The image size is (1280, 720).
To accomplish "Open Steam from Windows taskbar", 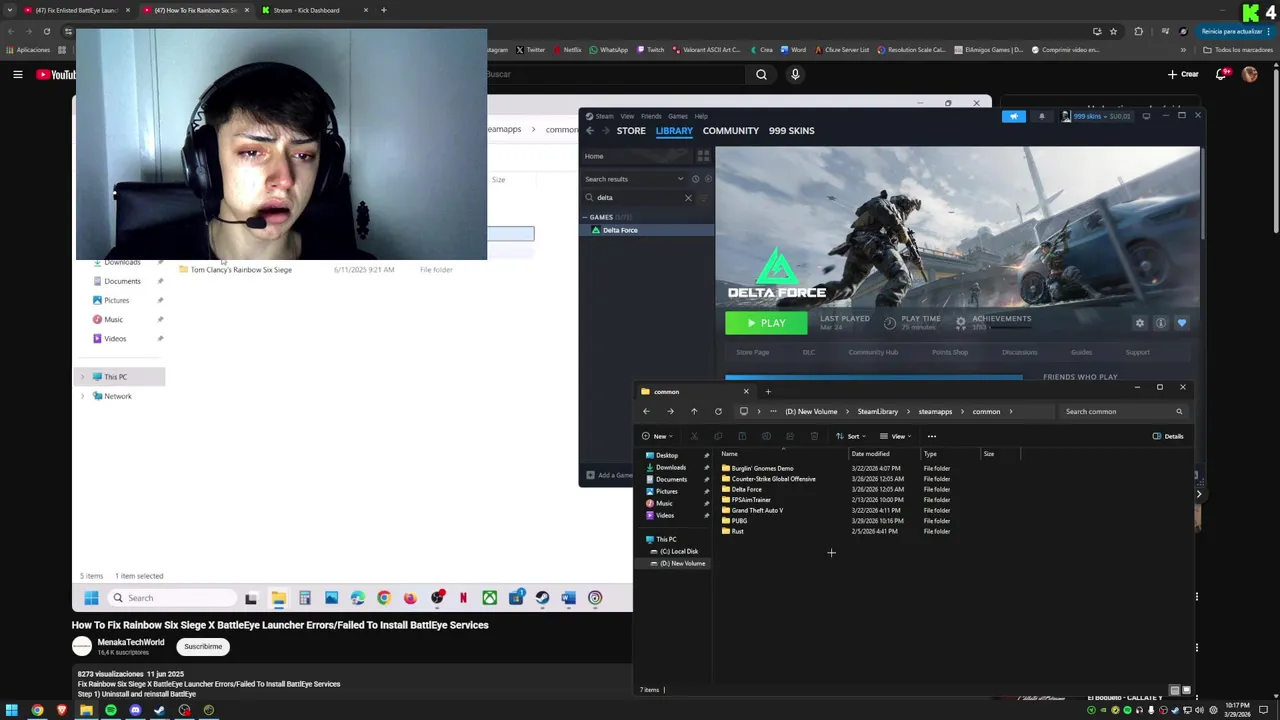I will pyautogui.click(x=159, y=711).
